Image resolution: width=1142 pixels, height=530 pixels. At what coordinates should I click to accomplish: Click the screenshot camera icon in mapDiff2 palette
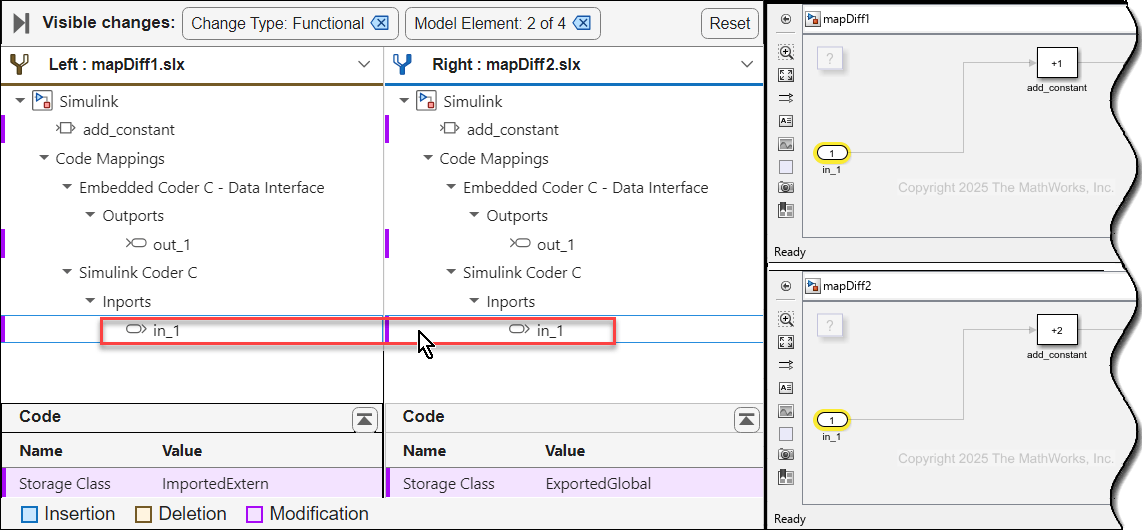pos(786,456)
